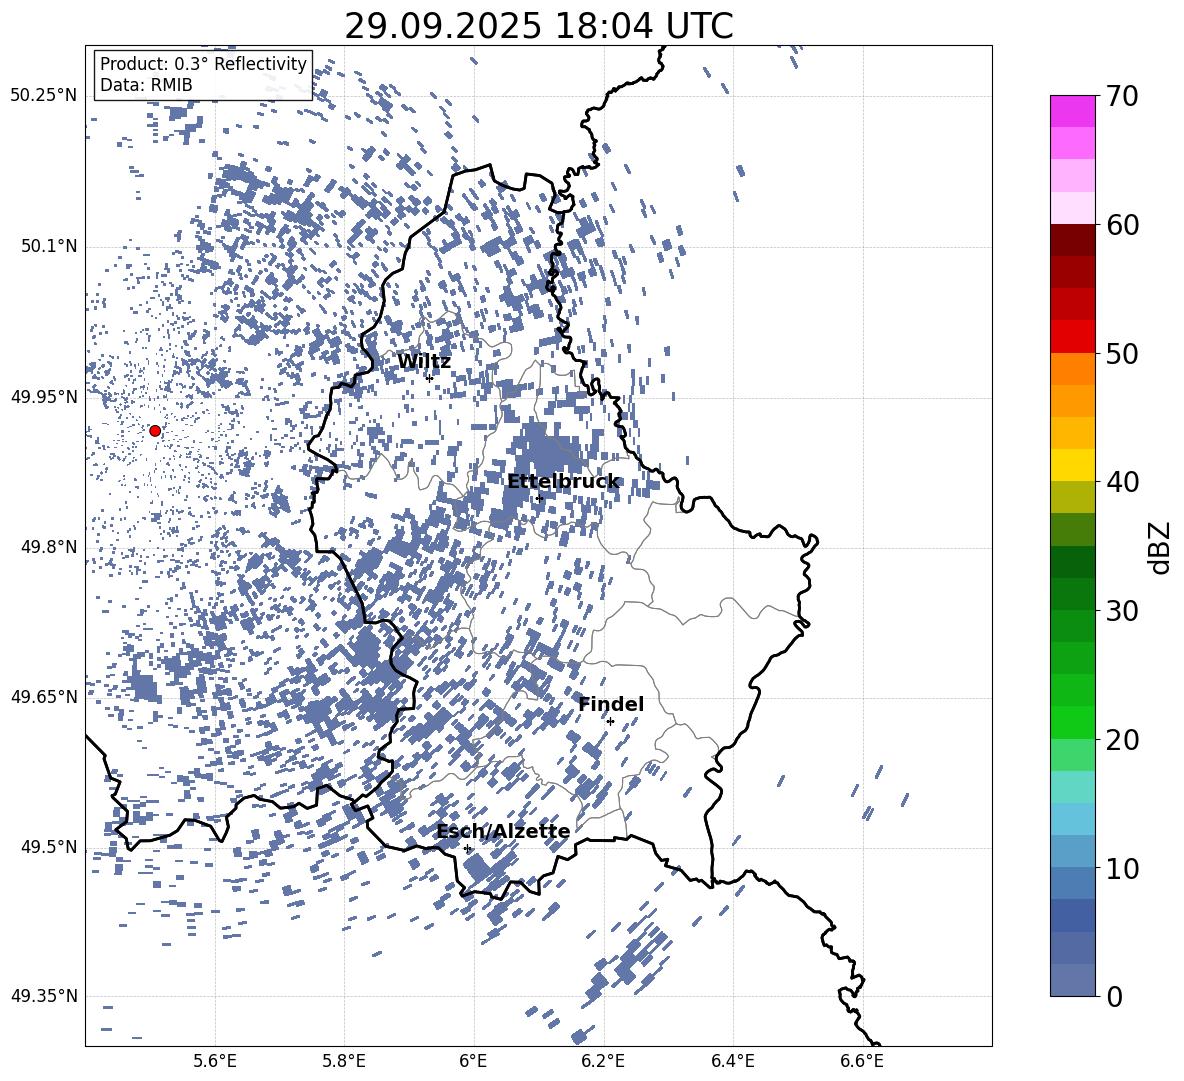
Task: Click the 6.6°E longitude label
Action: (862, 1061)
